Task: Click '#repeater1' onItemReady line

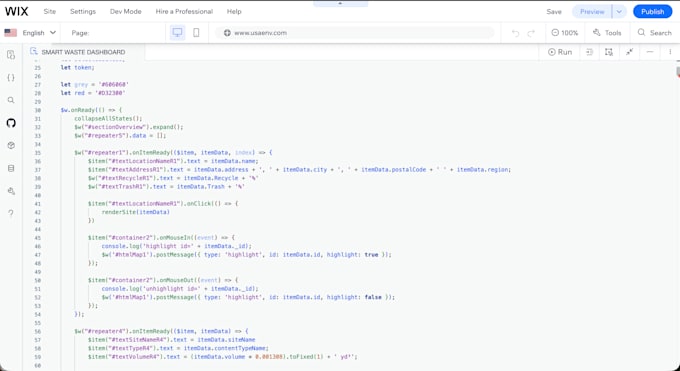Action: coord(173,153)
